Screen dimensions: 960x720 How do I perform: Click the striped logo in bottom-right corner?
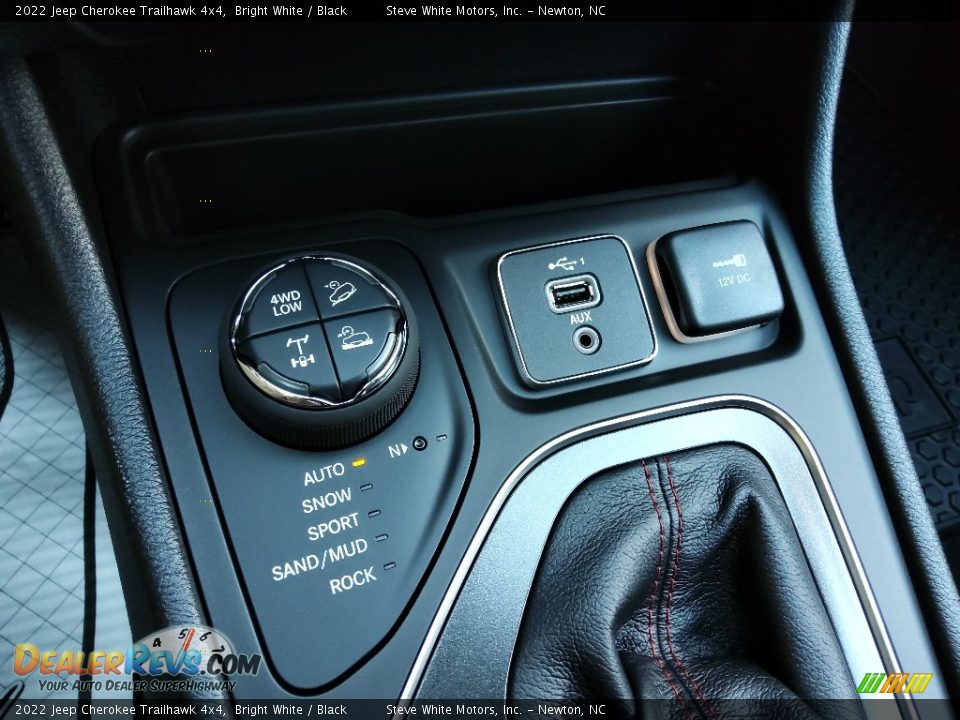click(x=894, y=683)
